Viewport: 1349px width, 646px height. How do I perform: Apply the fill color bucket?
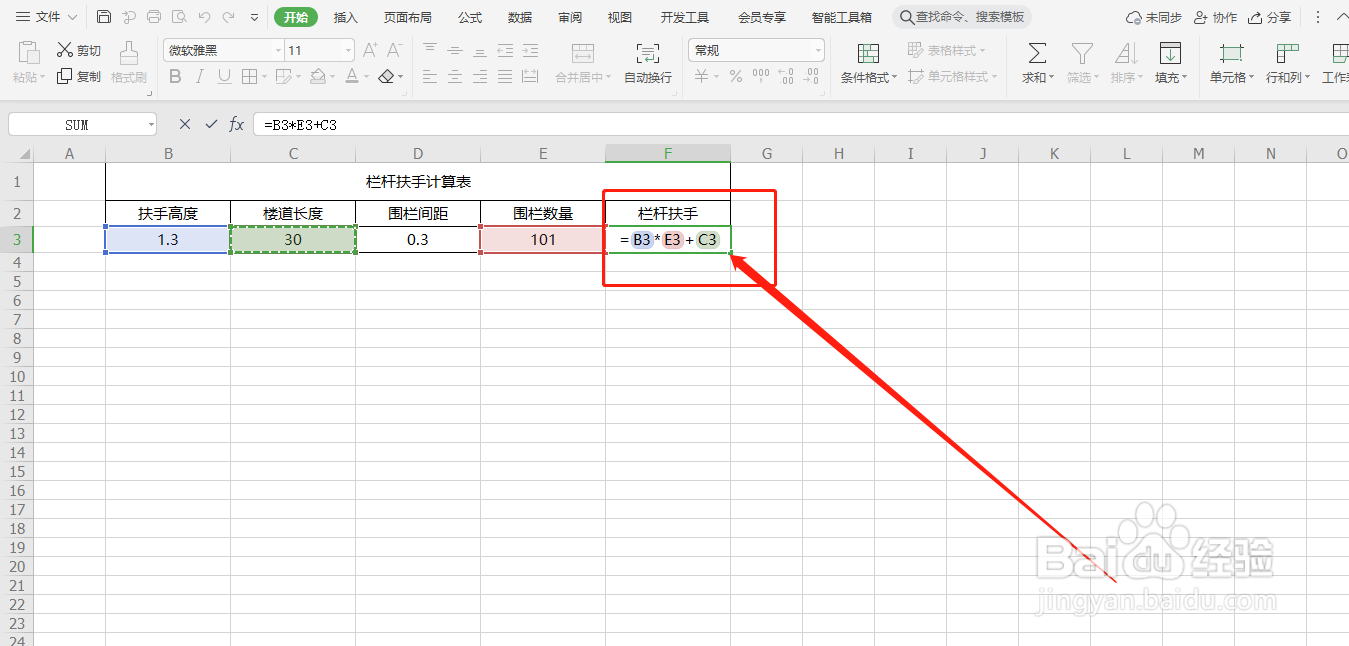[317, 76]
